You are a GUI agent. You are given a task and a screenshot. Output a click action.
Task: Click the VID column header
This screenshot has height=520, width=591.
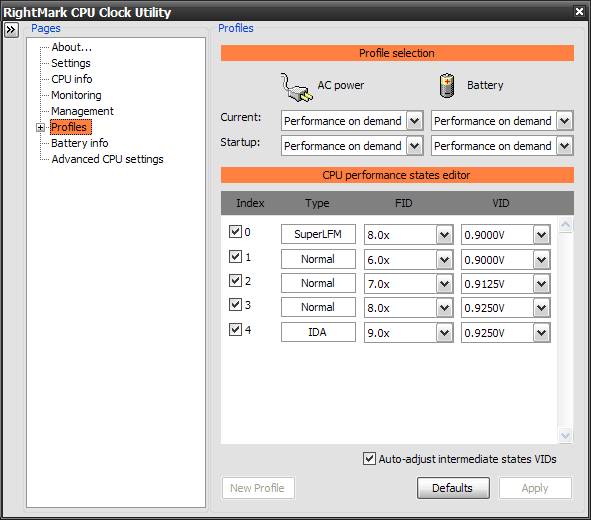pos(501,203)
